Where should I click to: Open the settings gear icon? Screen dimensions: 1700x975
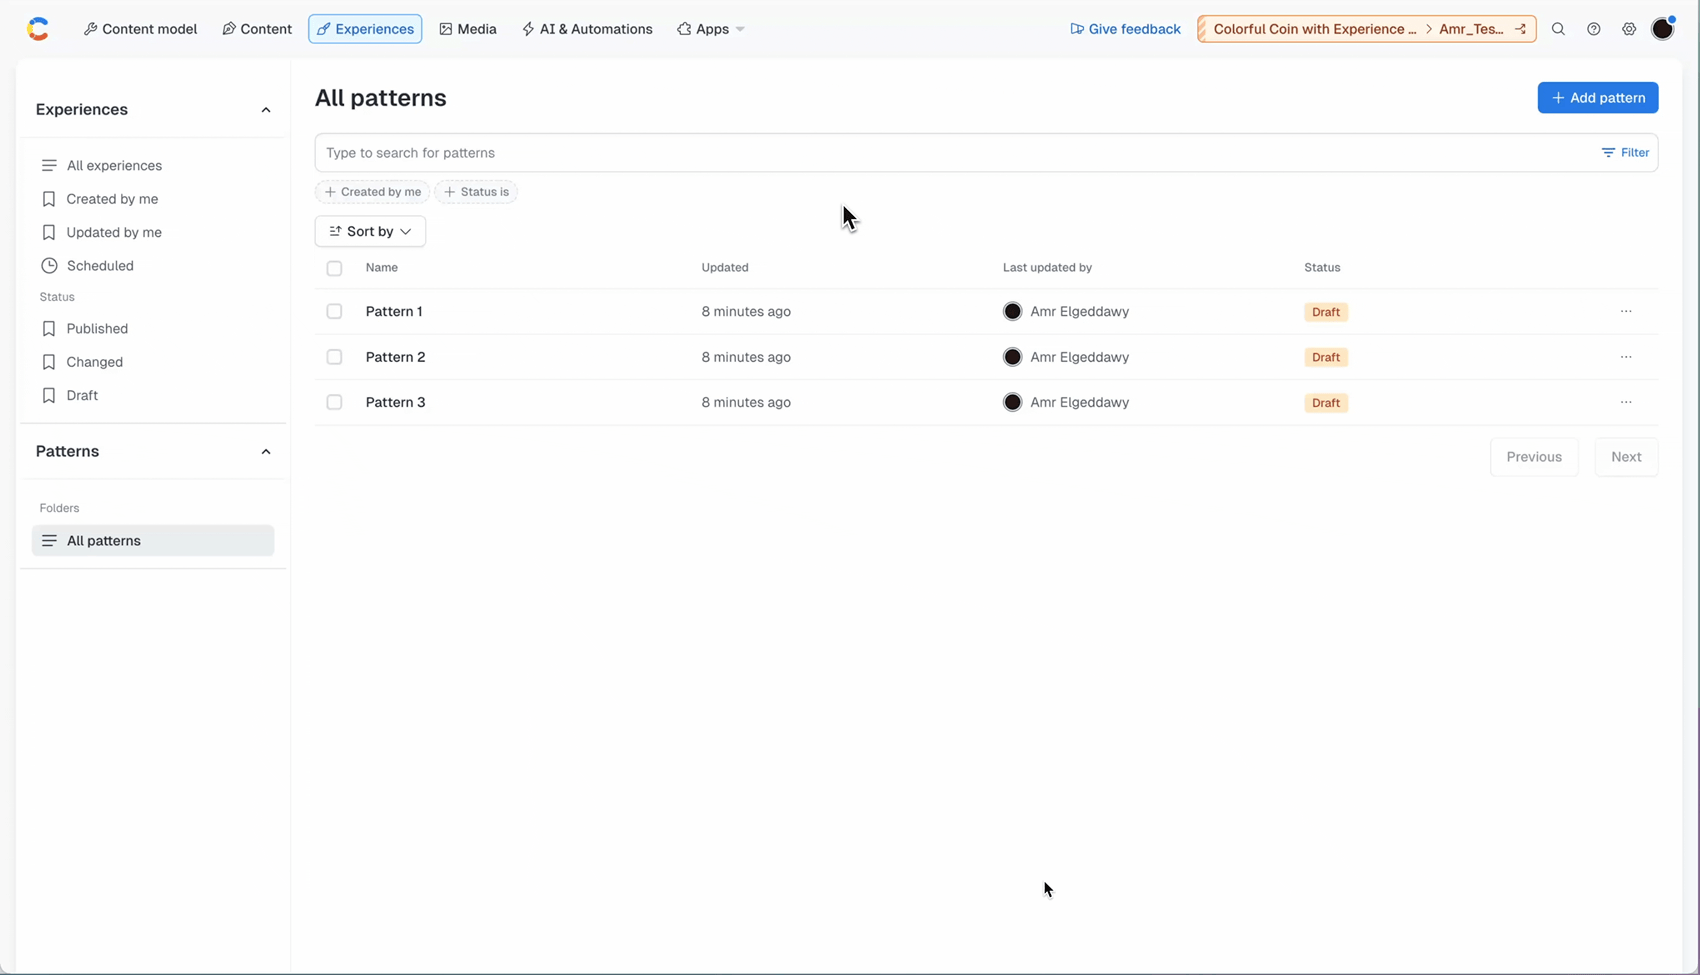(1629, 29)
